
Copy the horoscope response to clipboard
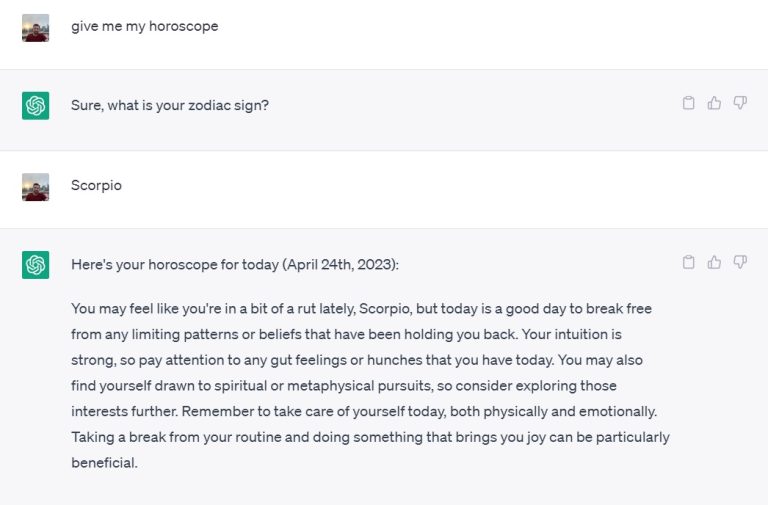pyautogui.click(x=688, y=262)
